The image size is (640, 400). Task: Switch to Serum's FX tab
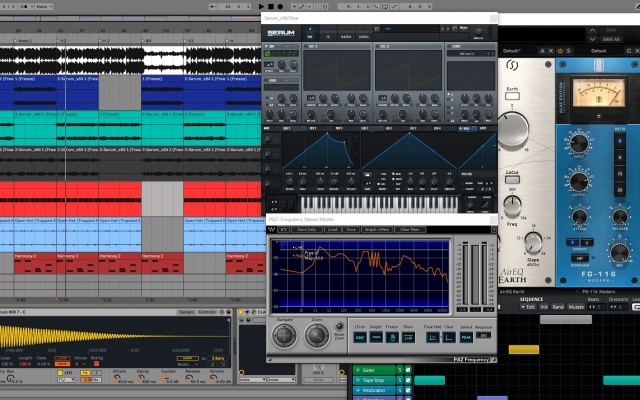point(328,33)
